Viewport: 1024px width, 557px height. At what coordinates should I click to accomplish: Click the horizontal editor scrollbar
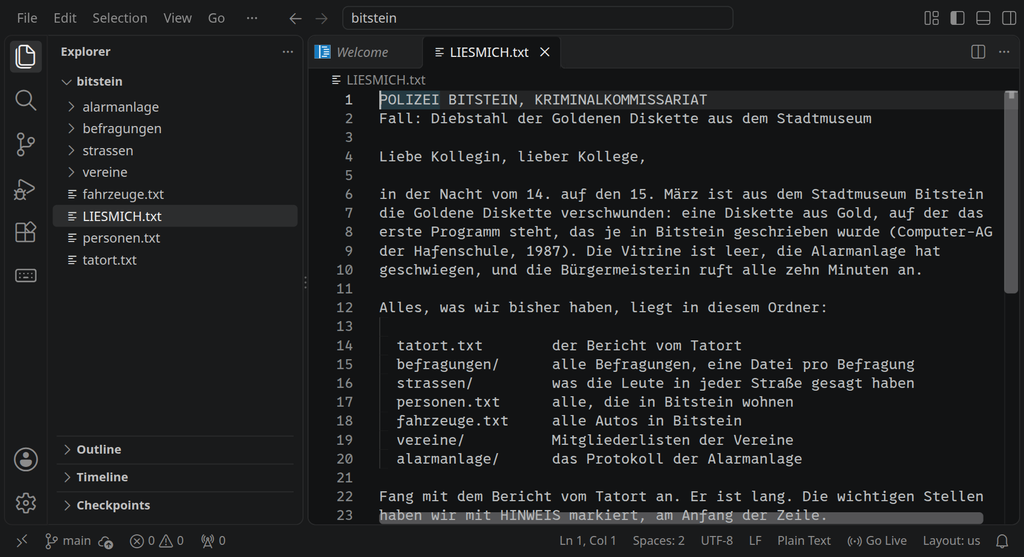pyautogui.click(x=680, y=518)
